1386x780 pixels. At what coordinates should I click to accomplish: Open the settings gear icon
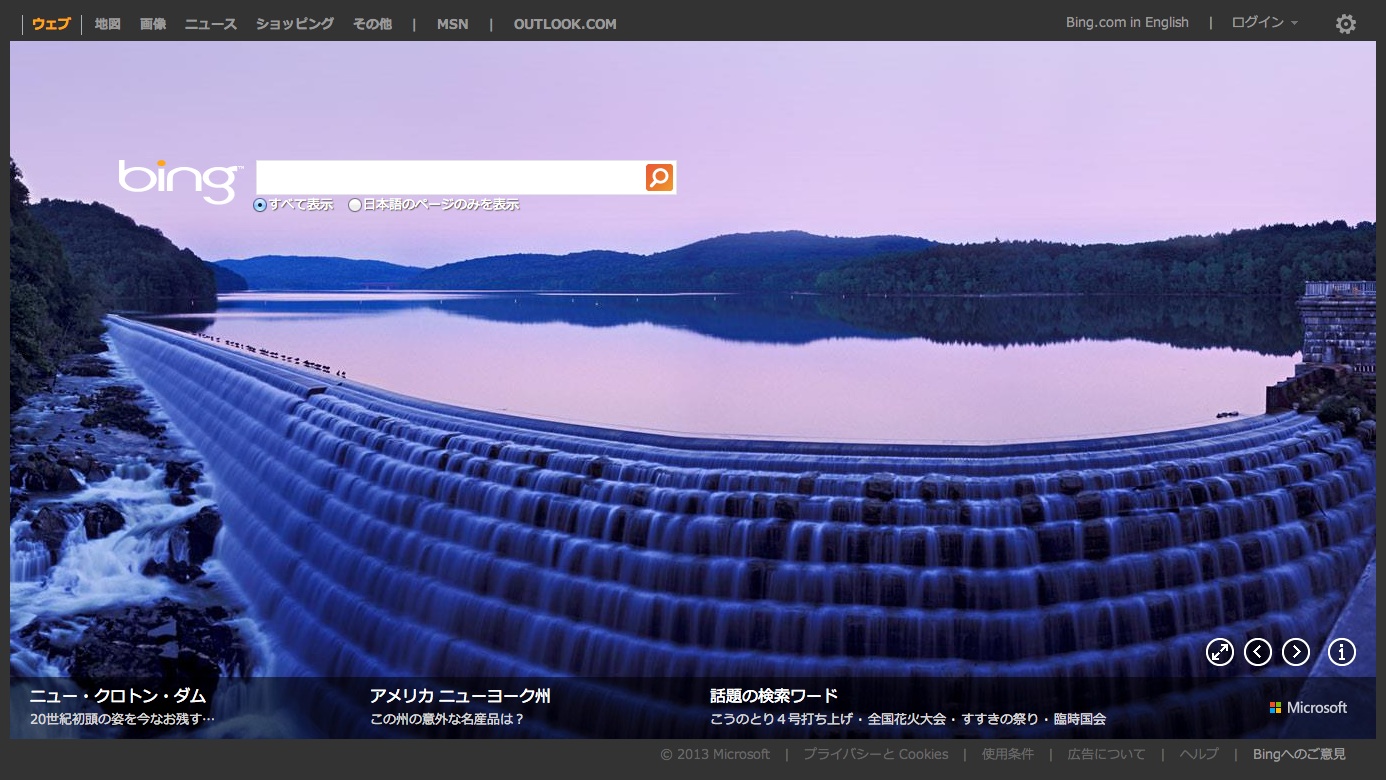pyautogui.click(x=1346, y=24)
